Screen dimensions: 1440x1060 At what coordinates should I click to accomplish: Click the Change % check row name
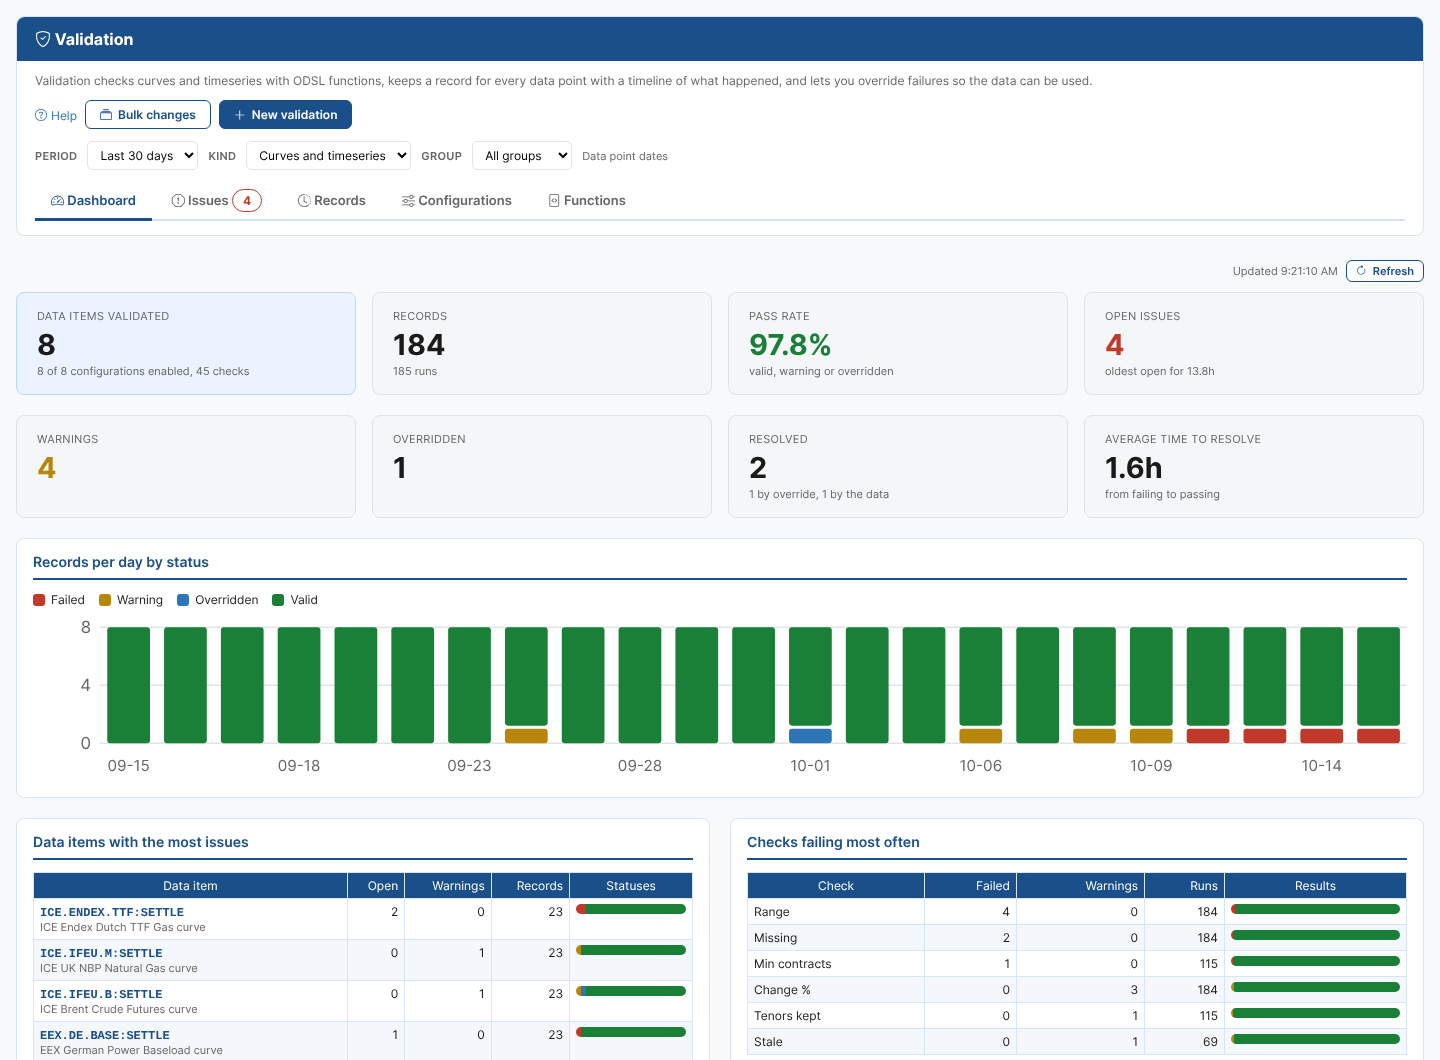[x=782, y=990]
